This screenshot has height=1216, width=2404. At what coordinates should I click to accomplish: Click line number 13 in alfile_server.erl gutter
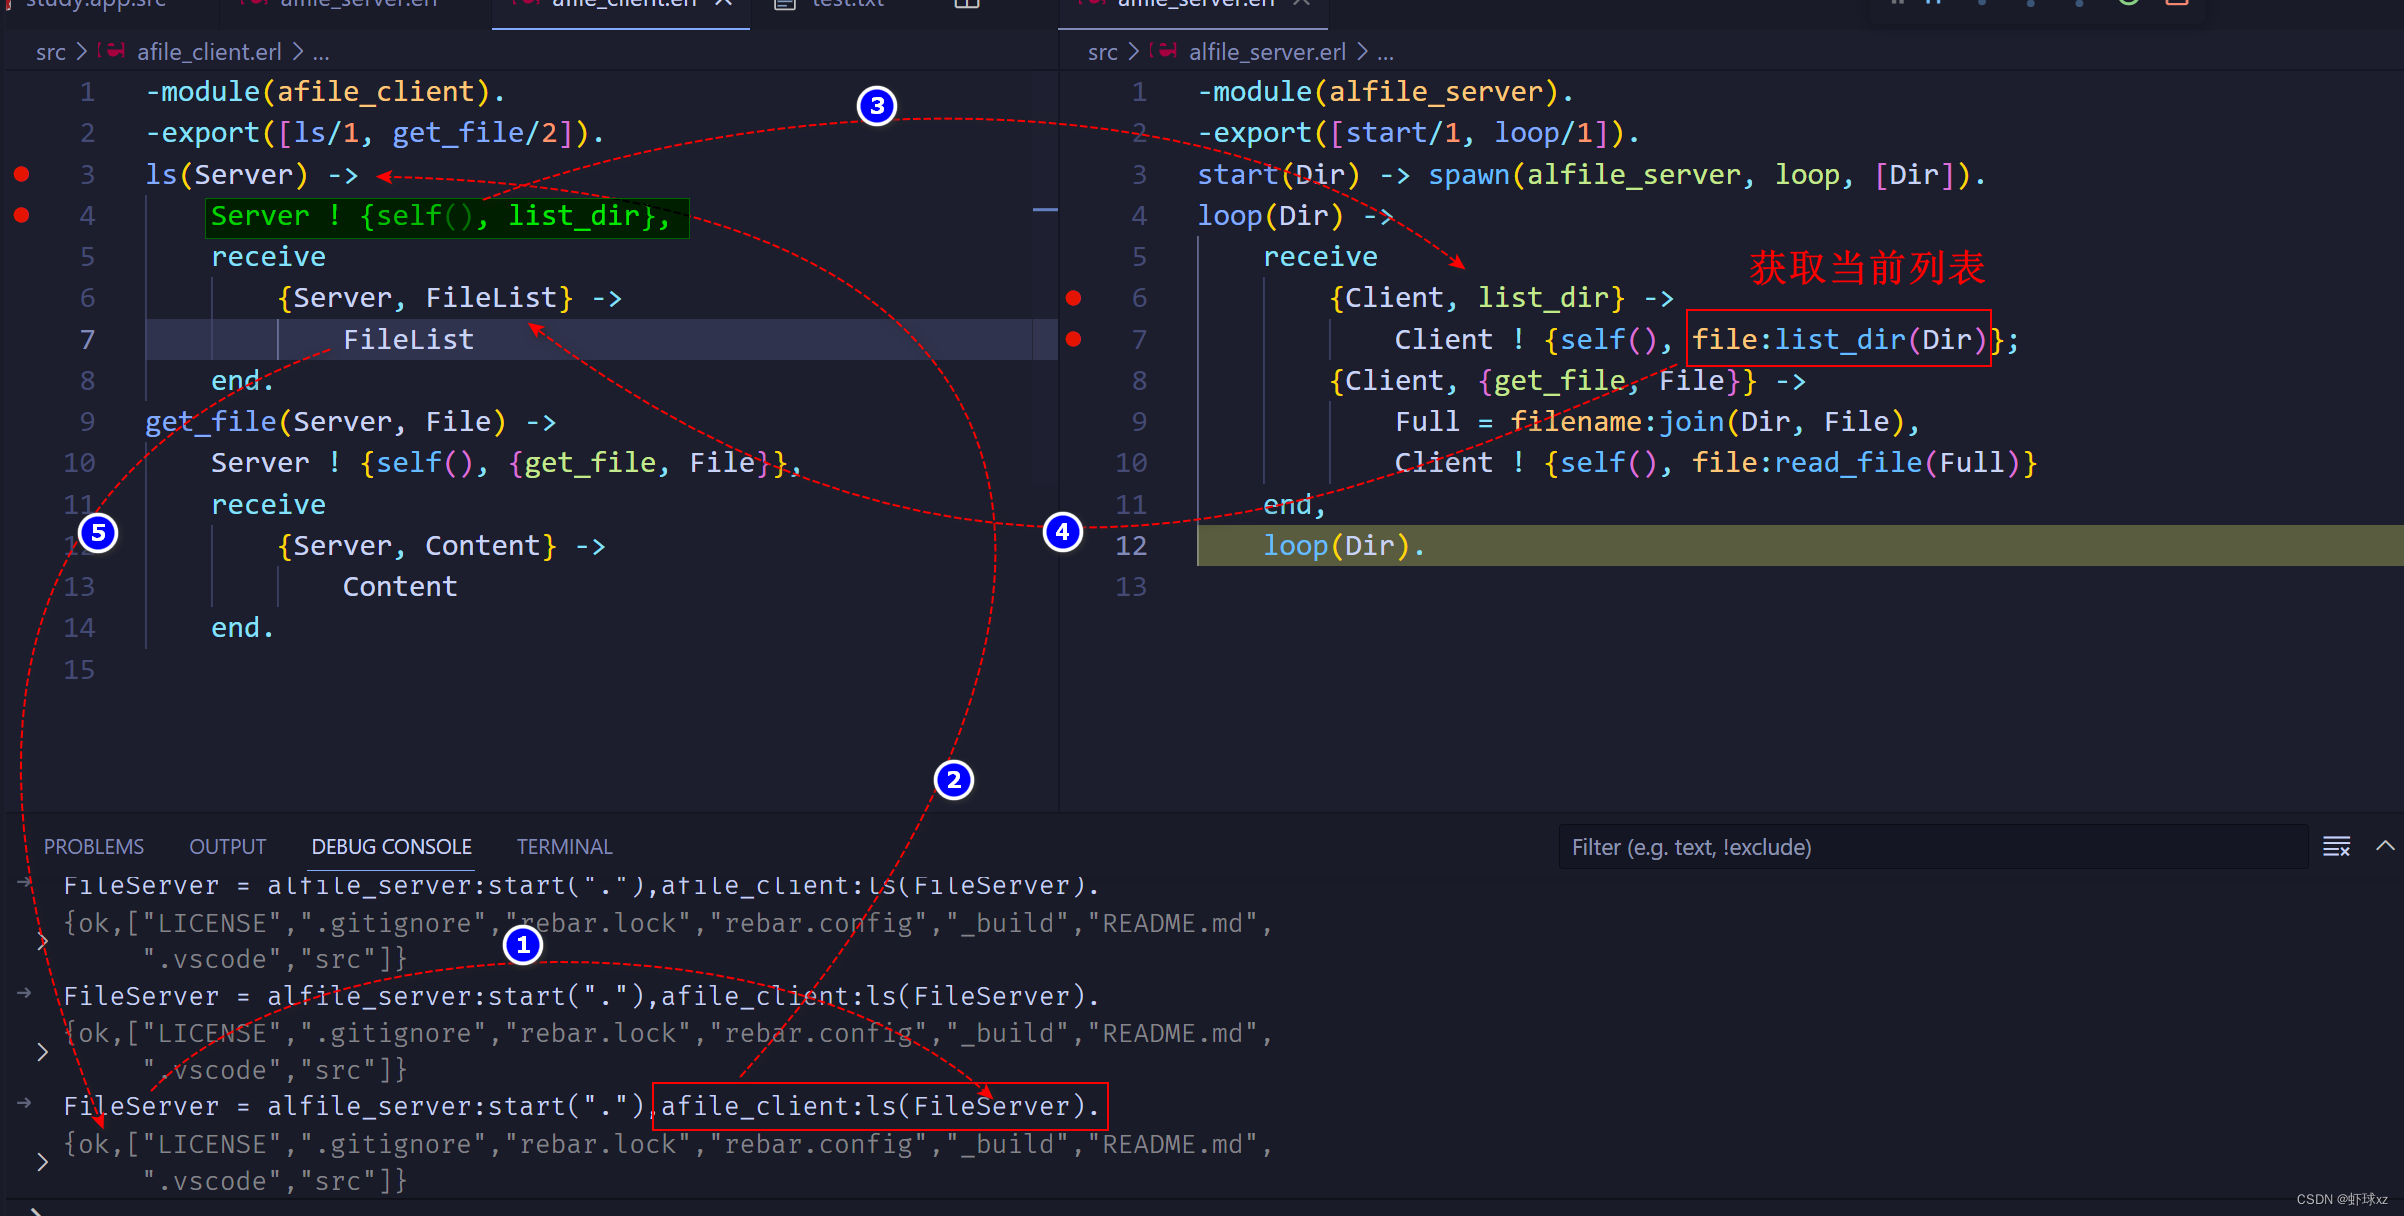[x=1131, y=587]
